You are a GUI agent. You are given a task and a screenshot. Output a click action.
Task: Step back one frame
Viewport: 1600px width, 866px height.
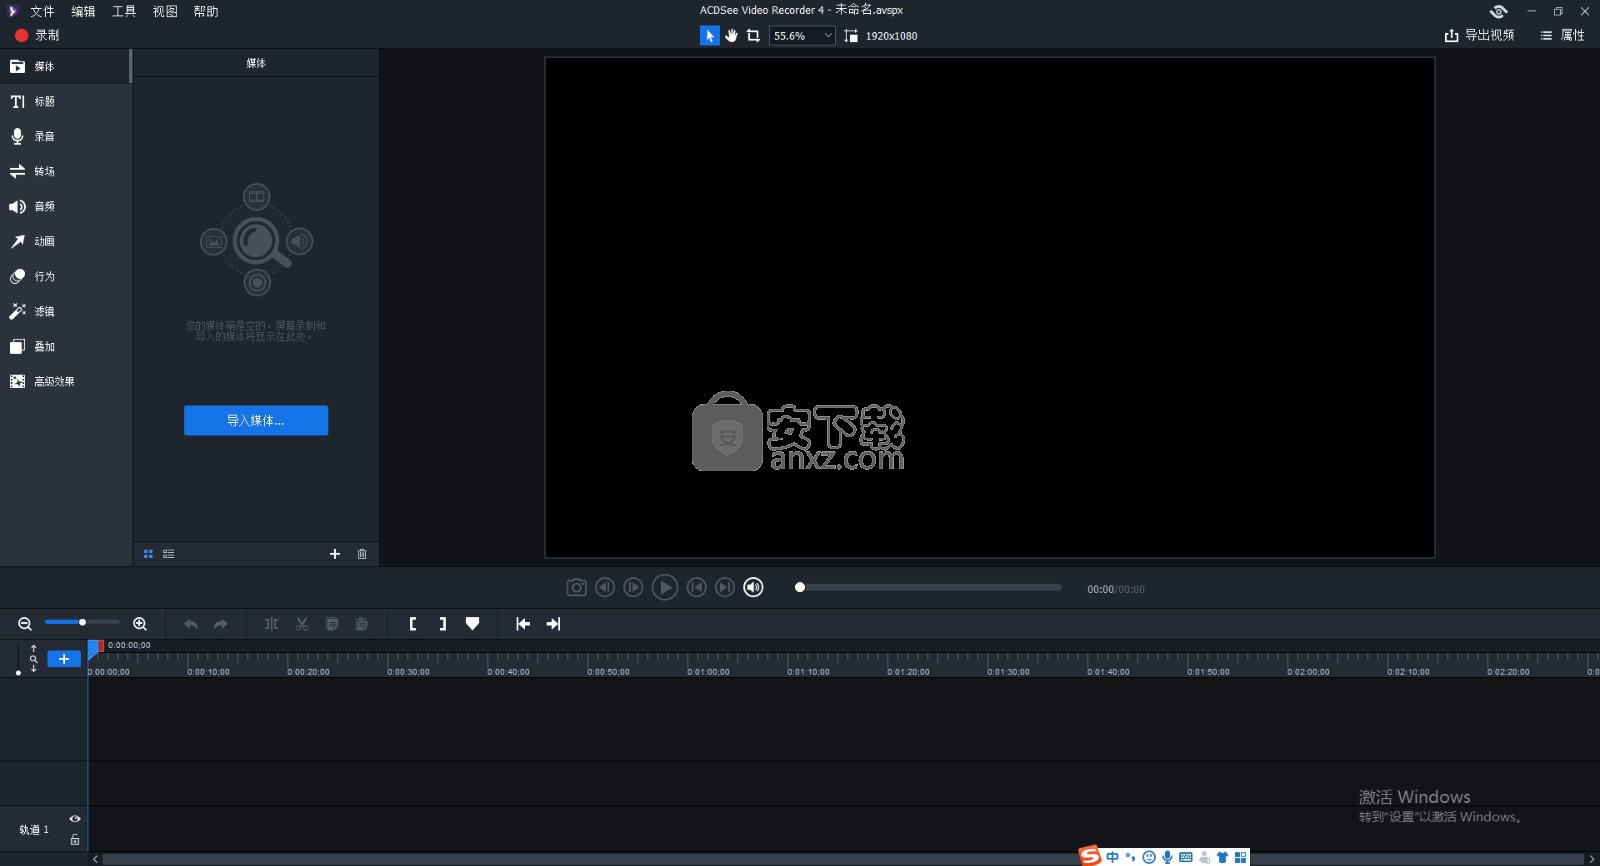(605, 588)
